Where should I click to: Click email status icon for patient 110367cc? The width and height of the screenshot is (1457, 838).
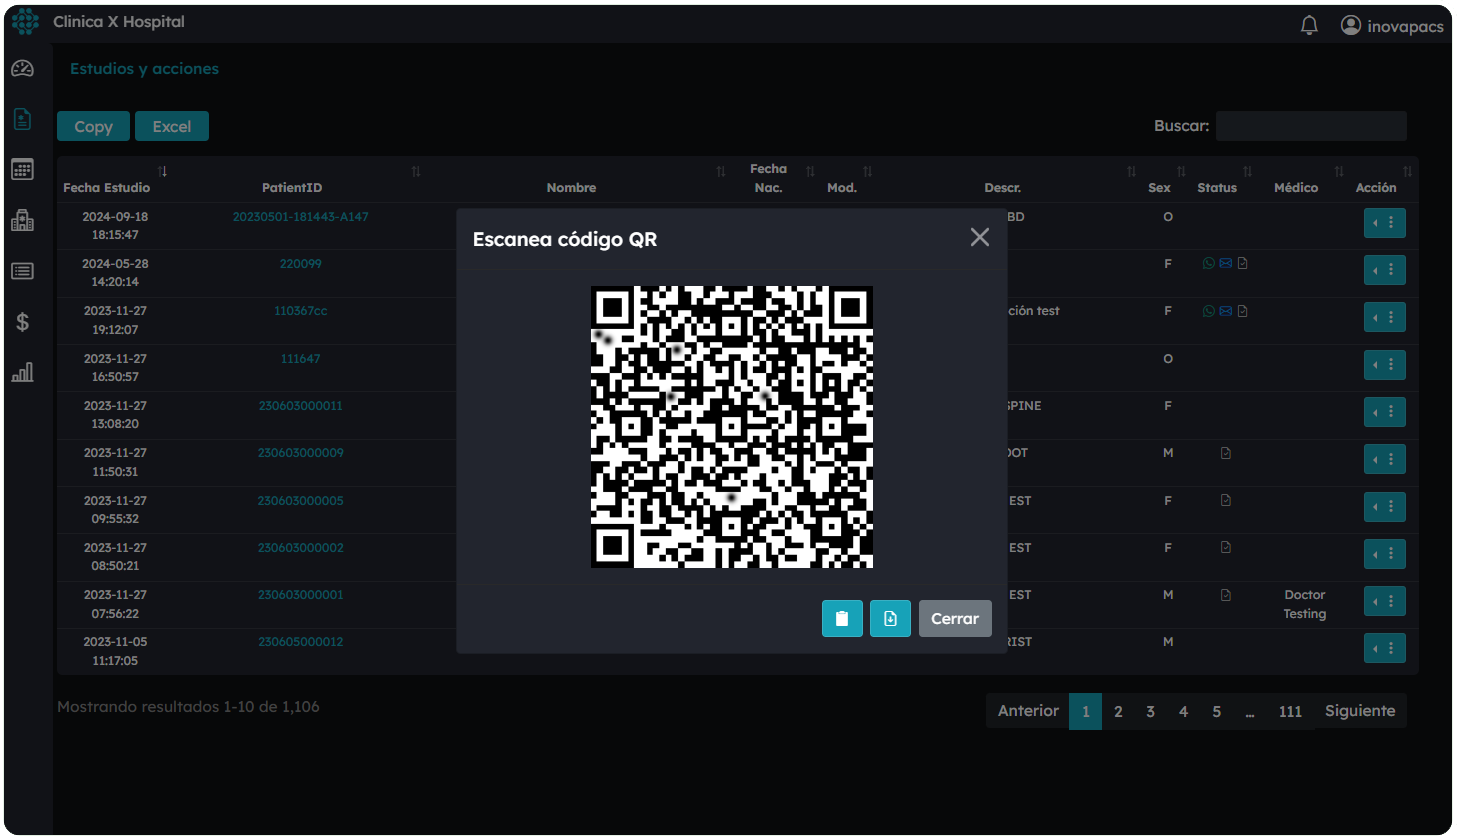point(1225,311)
